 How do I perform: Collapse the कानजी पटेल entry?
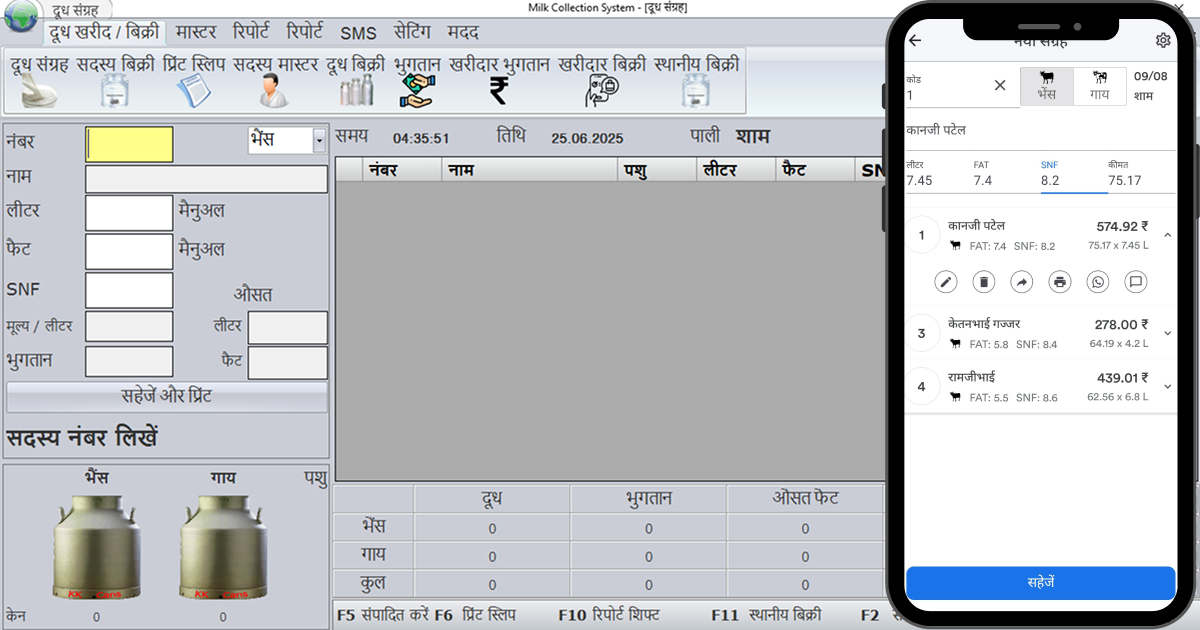pyautogui.click(x=1166, y=234)
